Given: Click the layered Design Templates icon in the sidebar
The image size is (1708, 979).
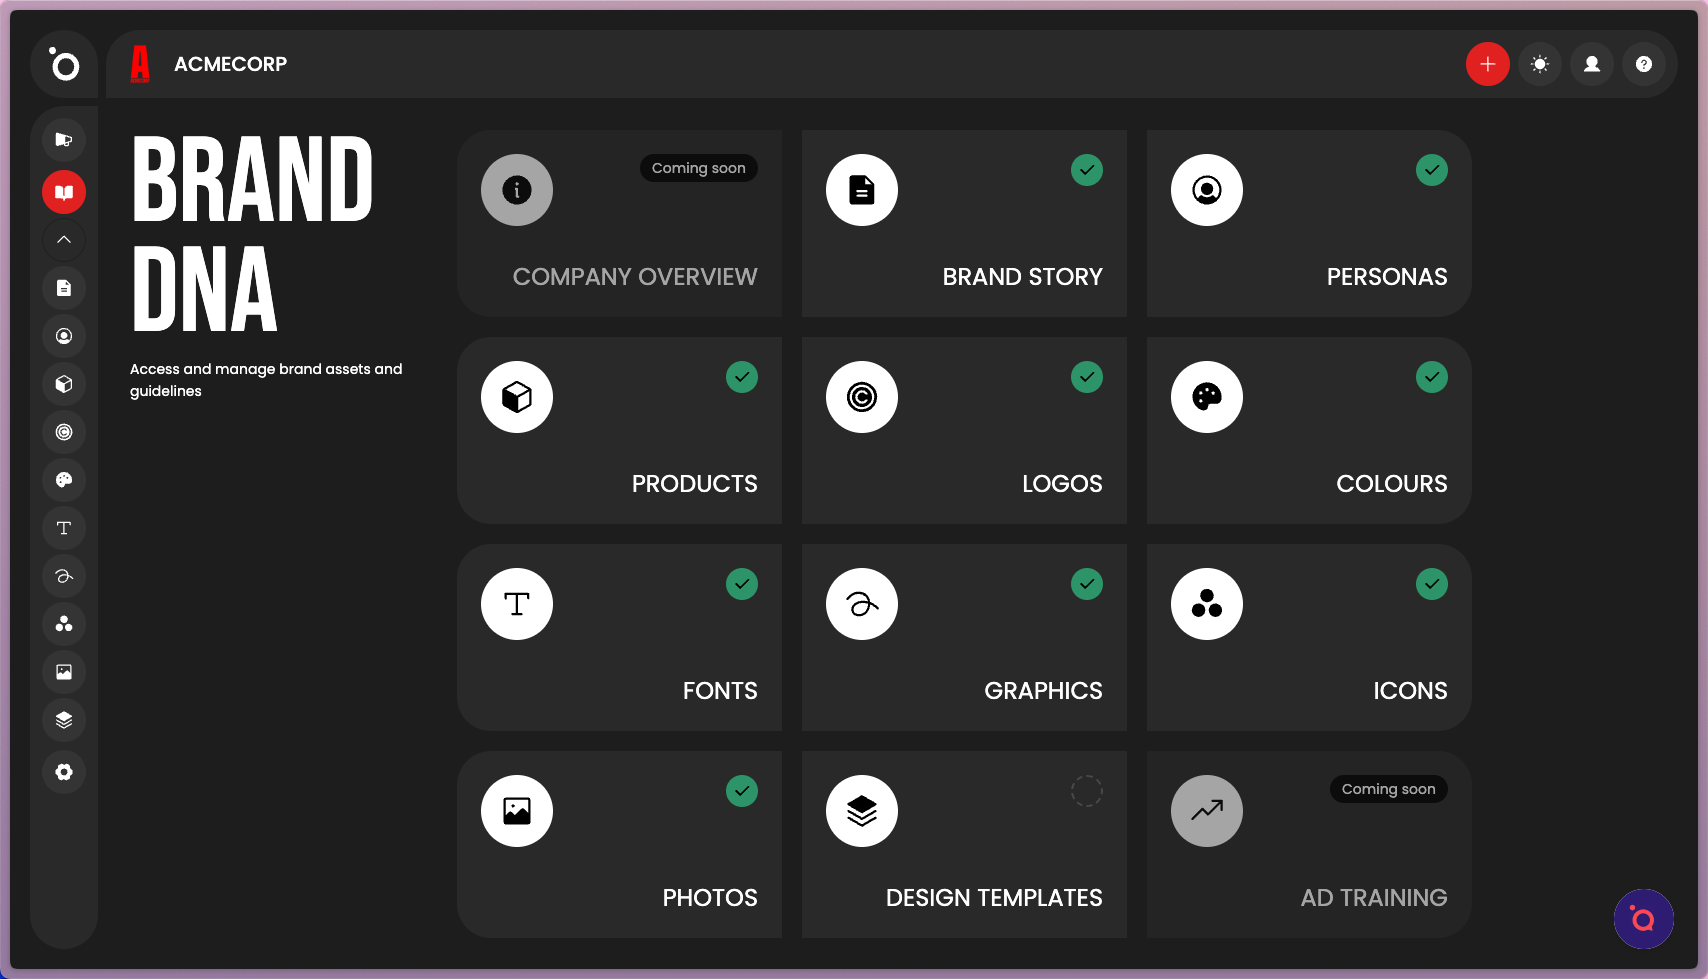Looking at the screenshot, I should click(63, 720).
